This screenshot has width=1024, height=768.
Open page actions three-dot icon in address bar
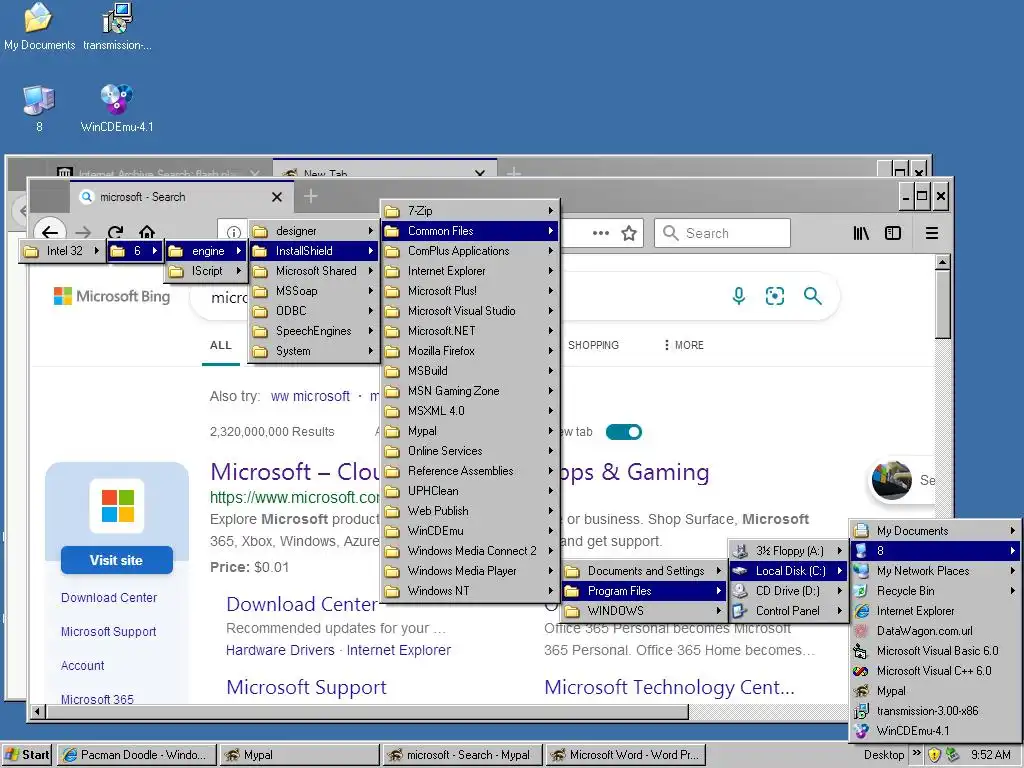point(601,233)
